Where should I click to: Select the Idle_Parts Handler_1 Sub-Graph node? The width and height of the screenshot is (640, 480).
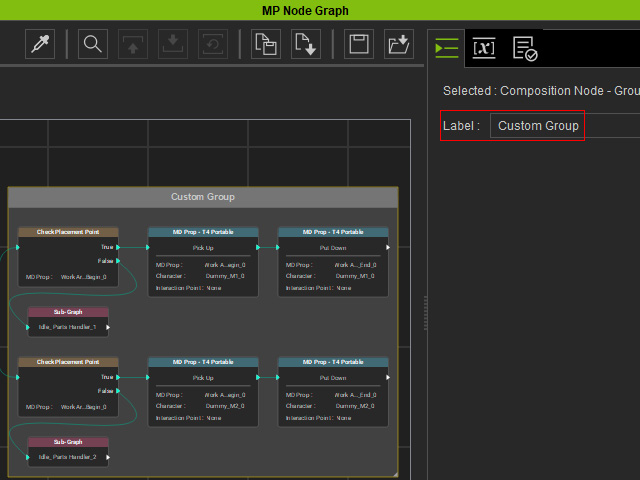[68, 322]
